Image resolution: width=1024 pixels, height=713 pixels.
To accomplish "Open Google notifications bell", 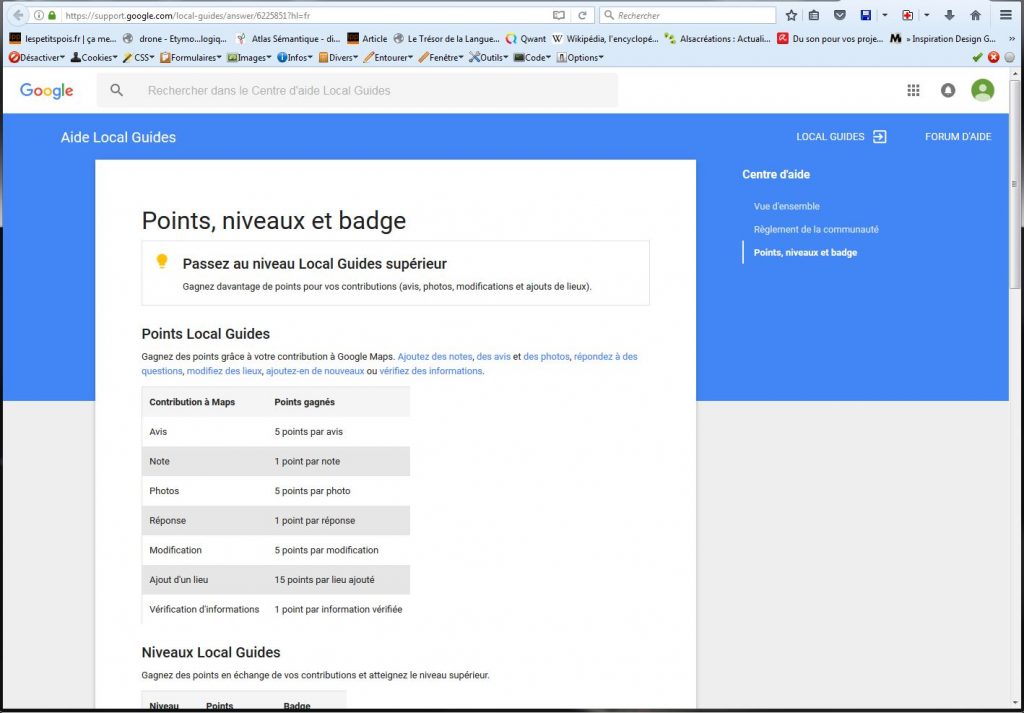I will [948, 90].
